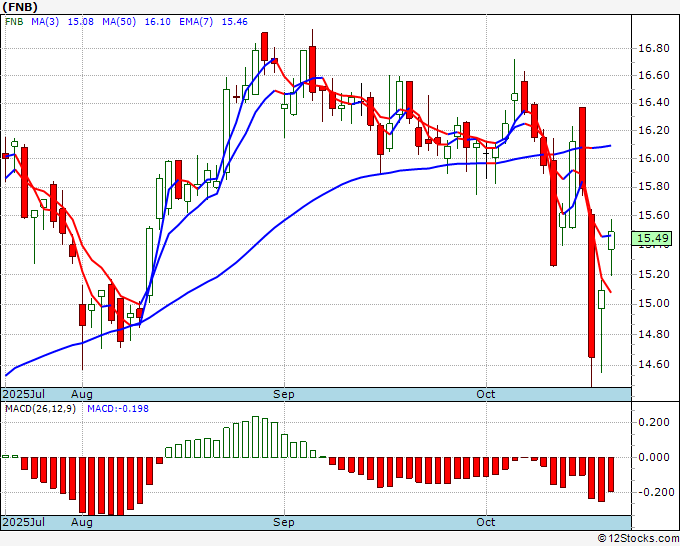Click the MA(3) value 15.08
Viewport: 680px width, 546px height.
[x=80, y=22]
